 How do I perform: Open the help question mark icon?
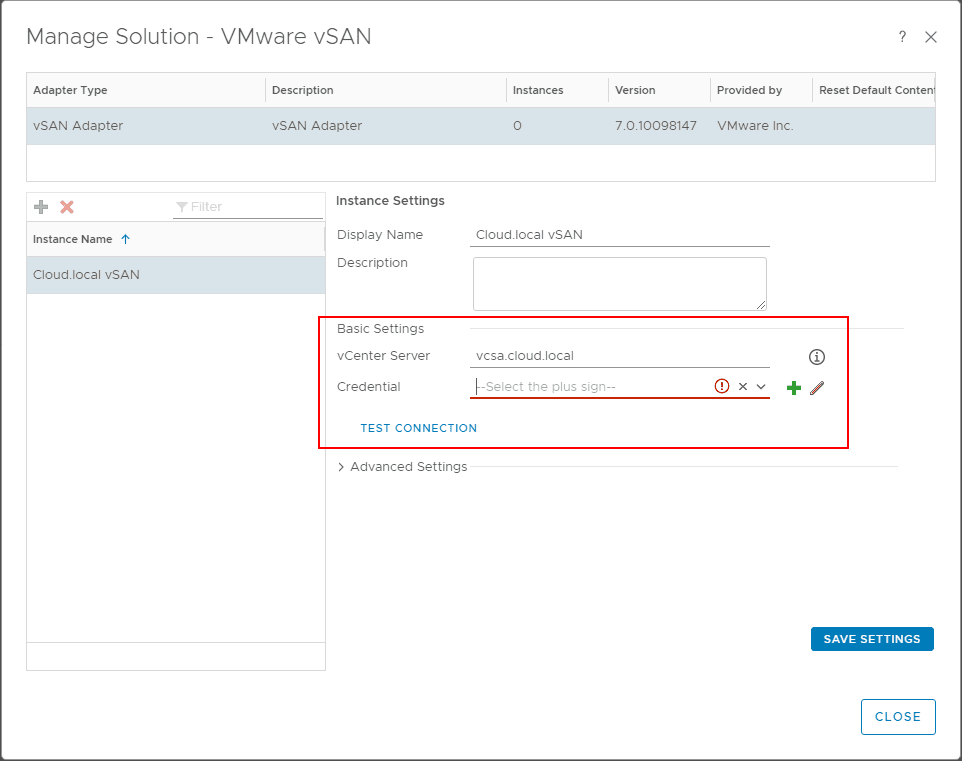point(902,37)
